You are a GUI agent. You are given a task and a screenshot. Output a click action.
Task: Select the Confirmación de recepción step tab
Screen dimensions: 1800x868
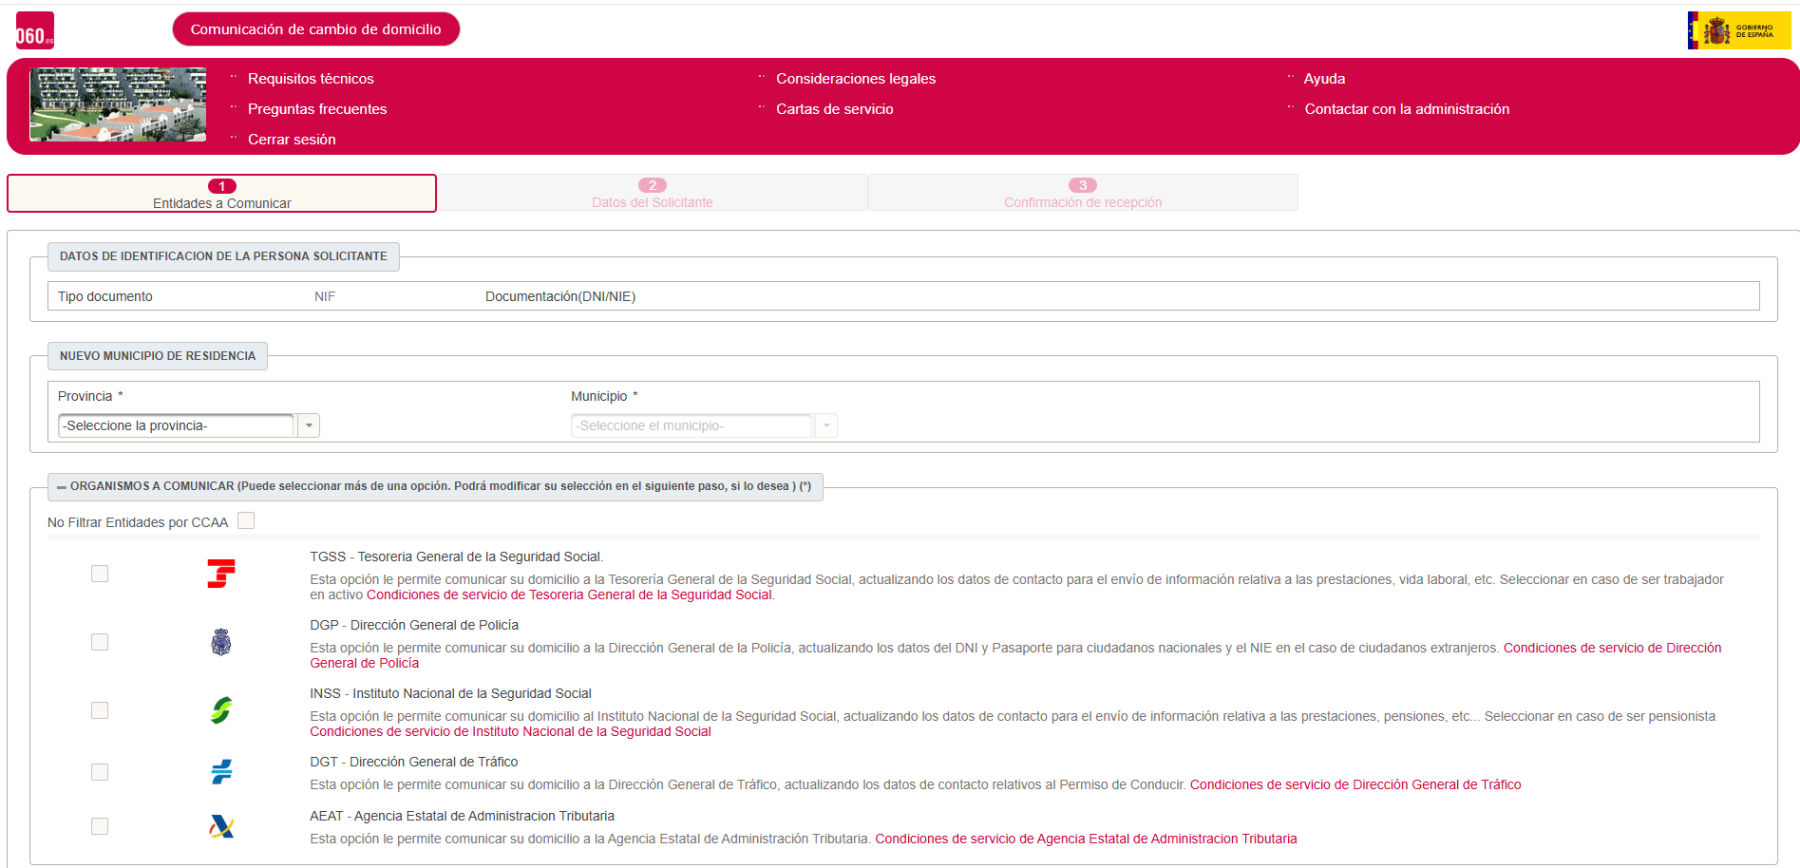coord(1083,193)
